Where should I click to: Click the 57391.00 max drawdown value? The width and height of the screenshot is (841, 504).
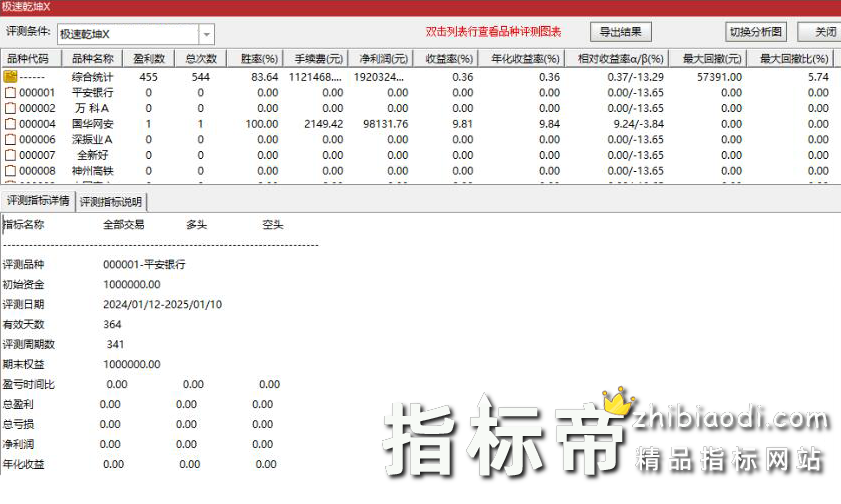pos(719,77)
